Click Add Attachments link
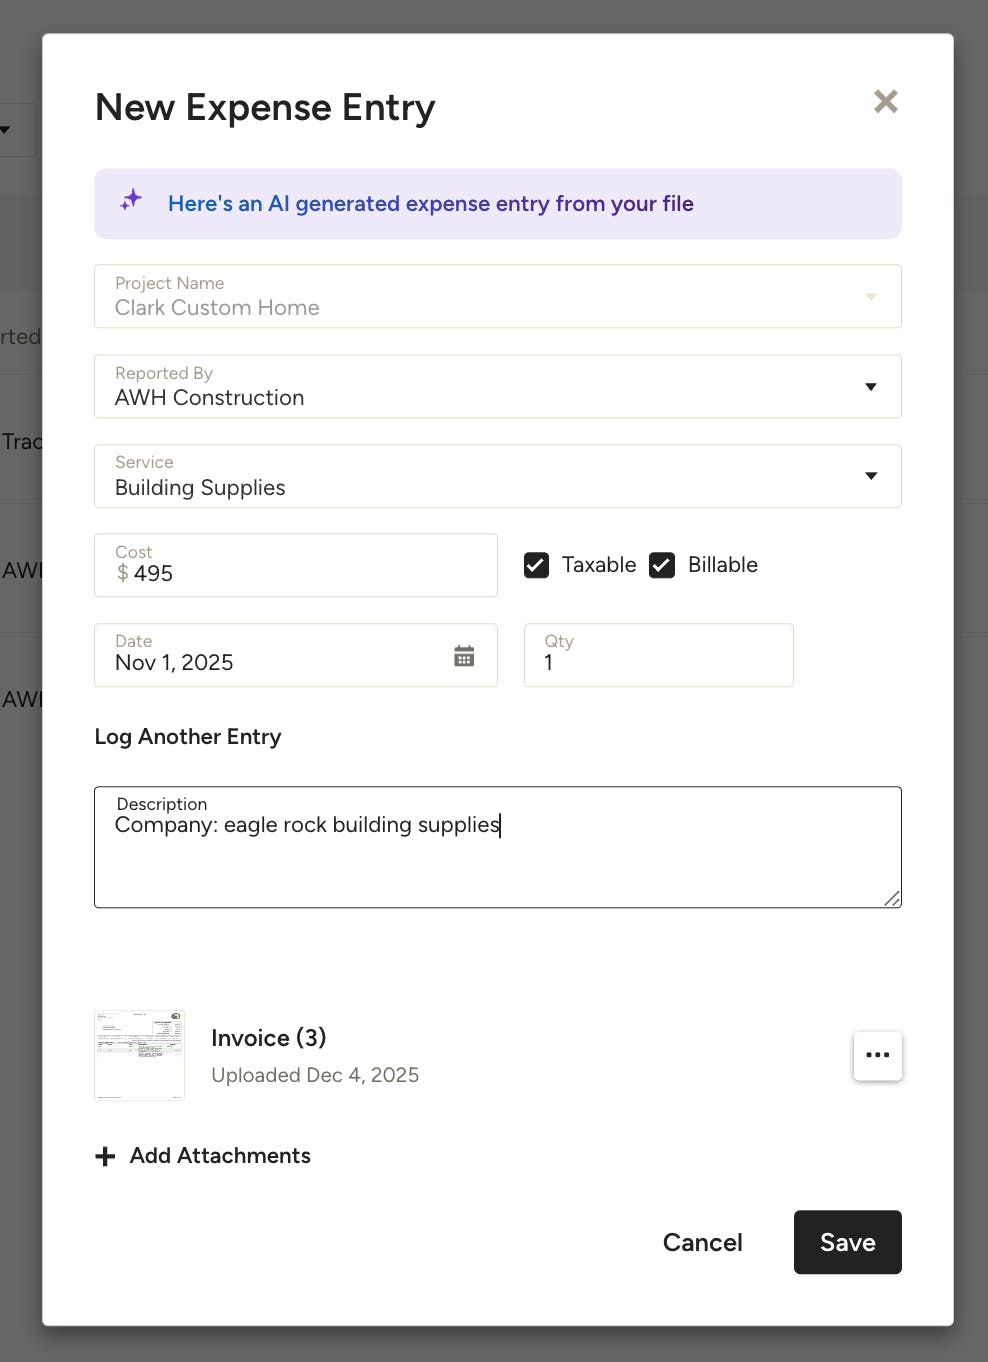Screen dimensions: 988x1362 pos(220,1156)
